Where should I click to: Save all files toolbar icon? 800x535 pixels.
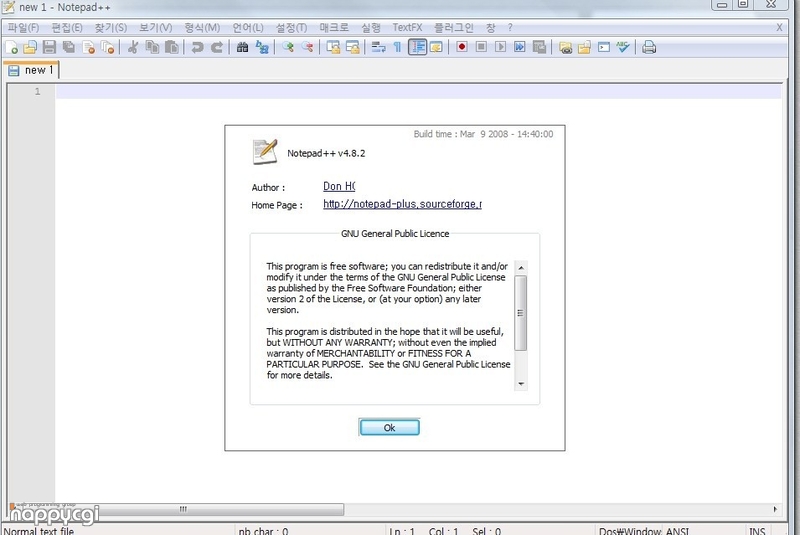(x=68, y=47)
